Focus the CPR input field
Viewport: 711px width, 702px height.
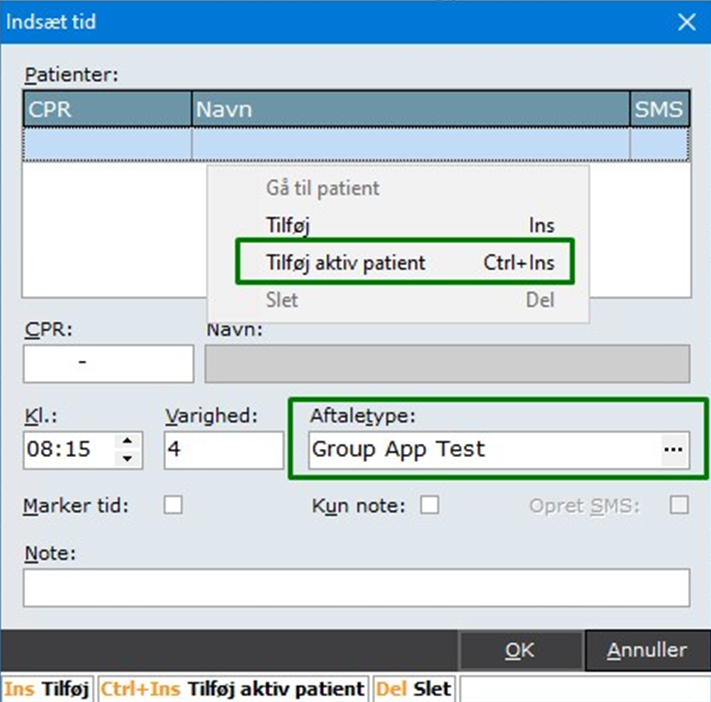pos(108,364)
